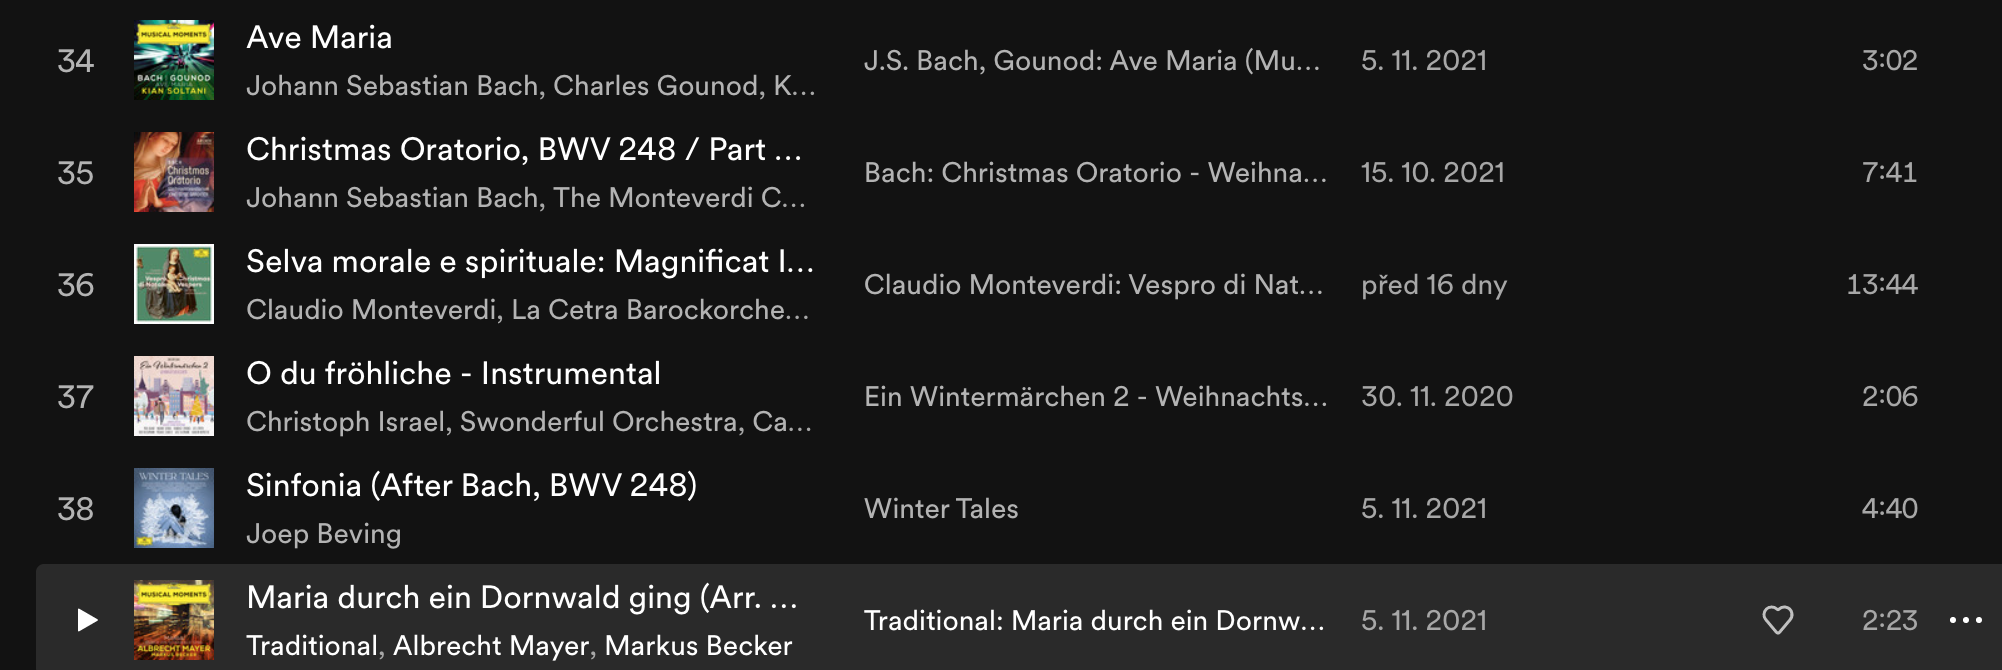The height and width of the screenshot is (670, 2002).
Task: Open Markus Becker artist link
Action: (698, 646)
